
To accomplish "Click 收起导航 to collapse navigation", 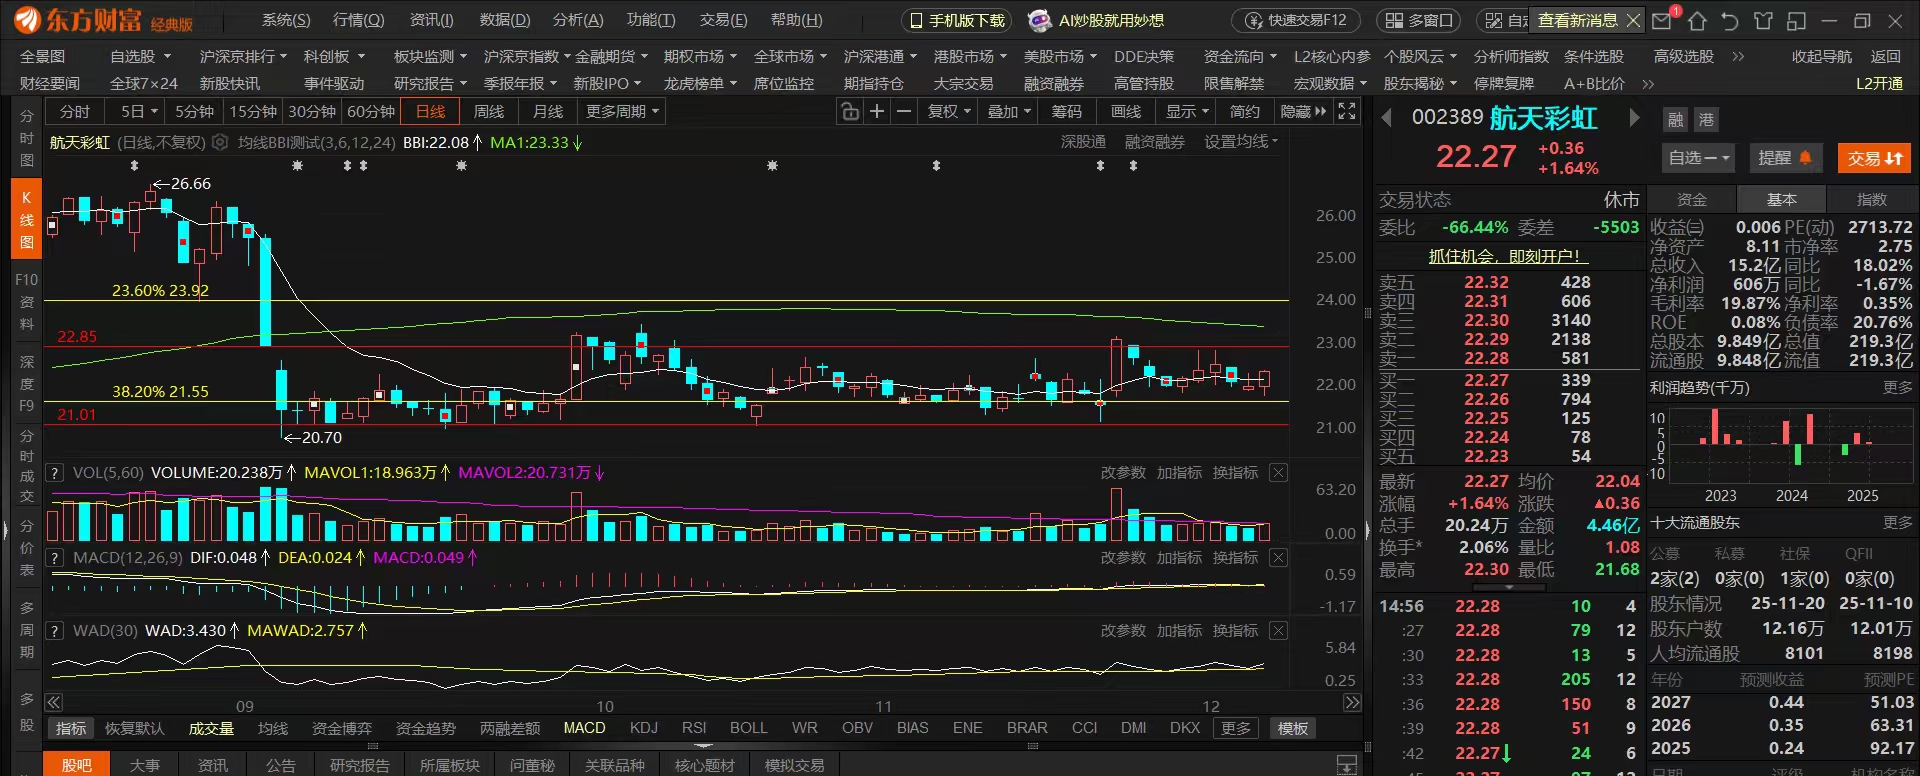I will [x=1821, y=57].
